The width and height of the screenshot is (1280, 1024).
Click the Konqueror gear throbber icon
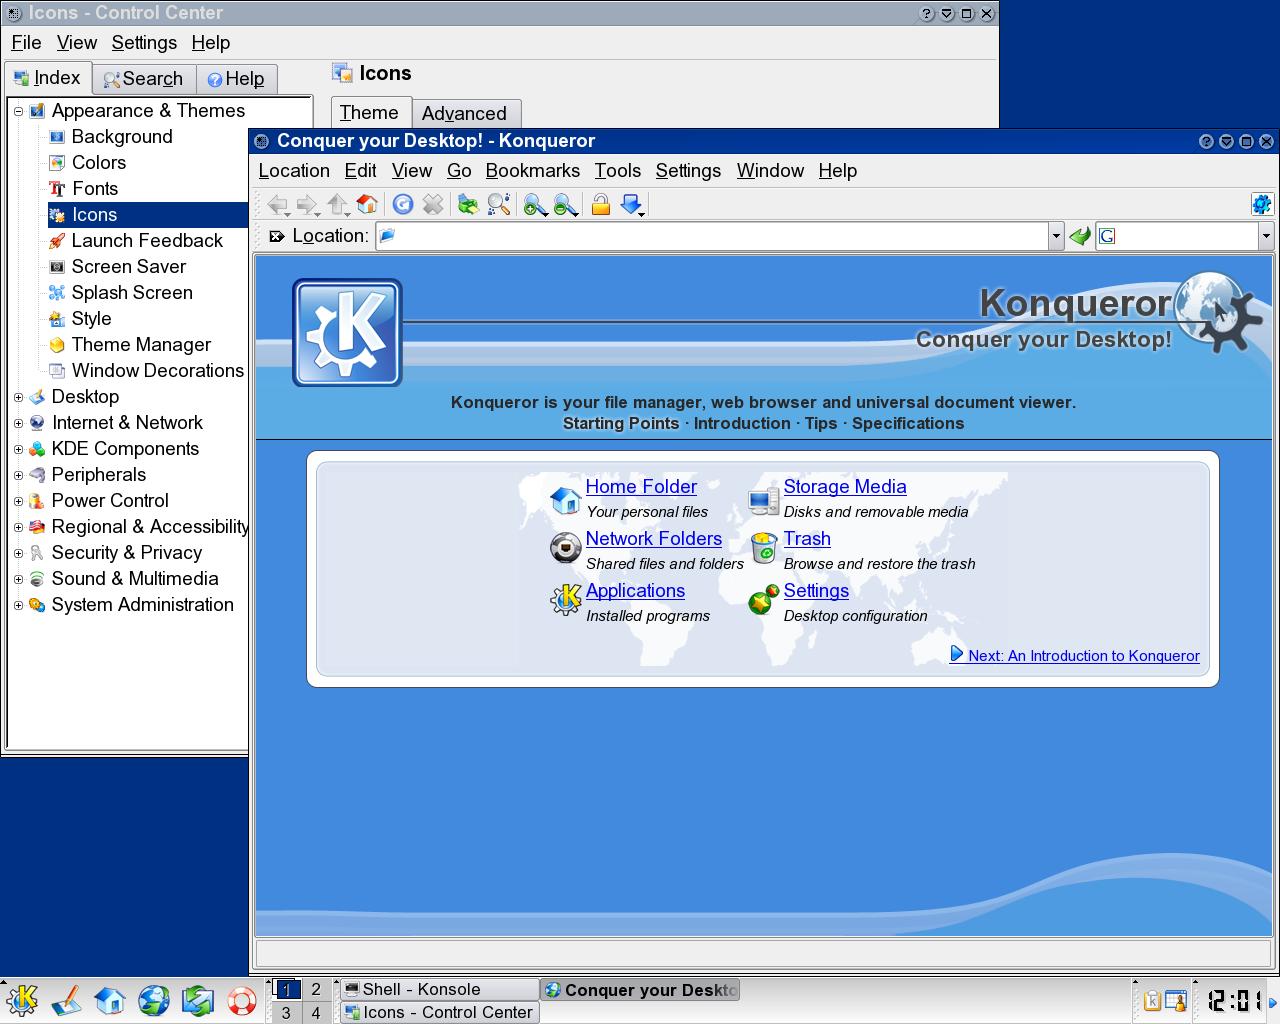tap(1261, 205)
